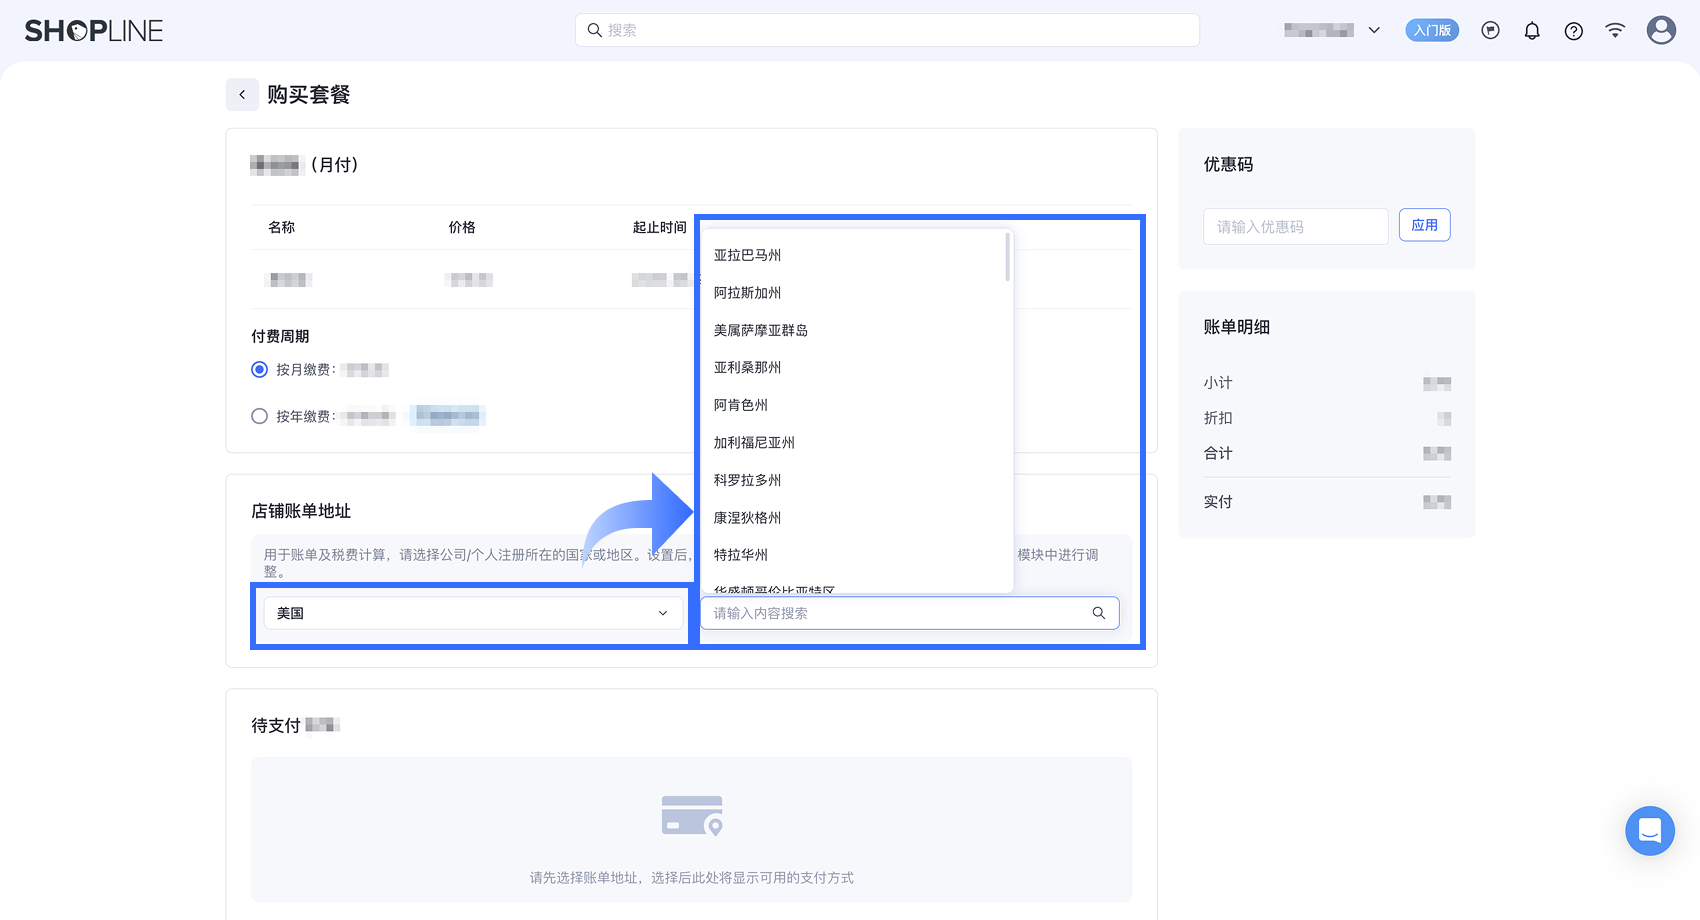Open the notifications bell
Screen dimensions: 1700x920
pos(1532,30)
